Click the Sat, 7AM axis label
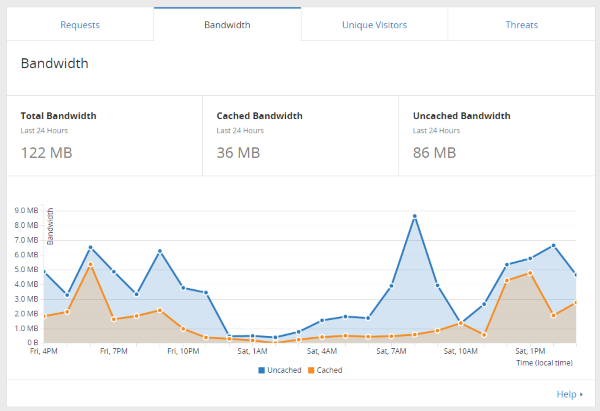The width and height of the screenshot is (600, 411). click(391, 351)
